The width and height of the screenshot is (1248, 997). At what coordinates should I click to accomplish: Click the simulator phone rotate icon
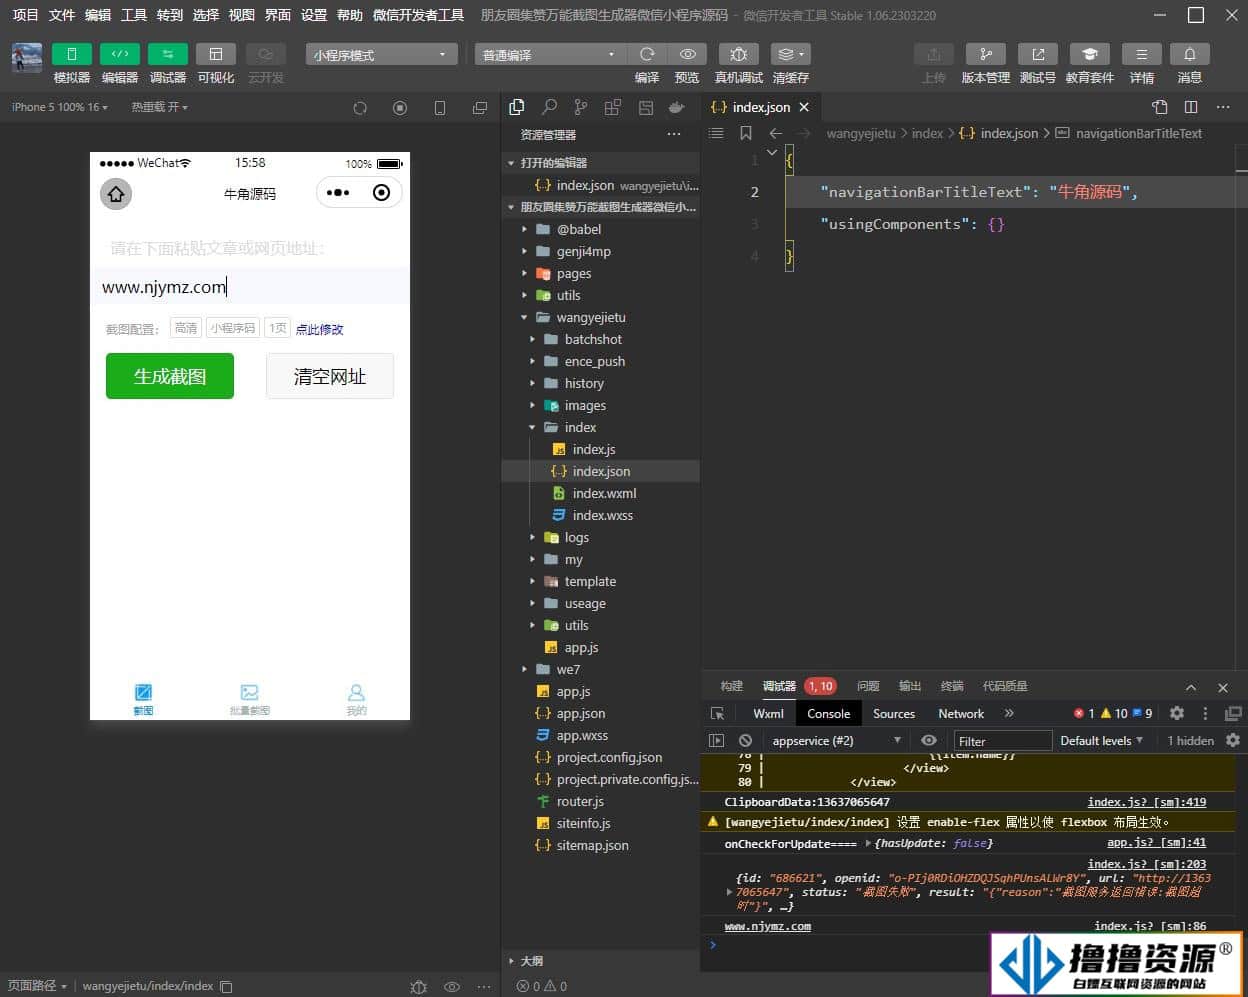tap(440, 108)
